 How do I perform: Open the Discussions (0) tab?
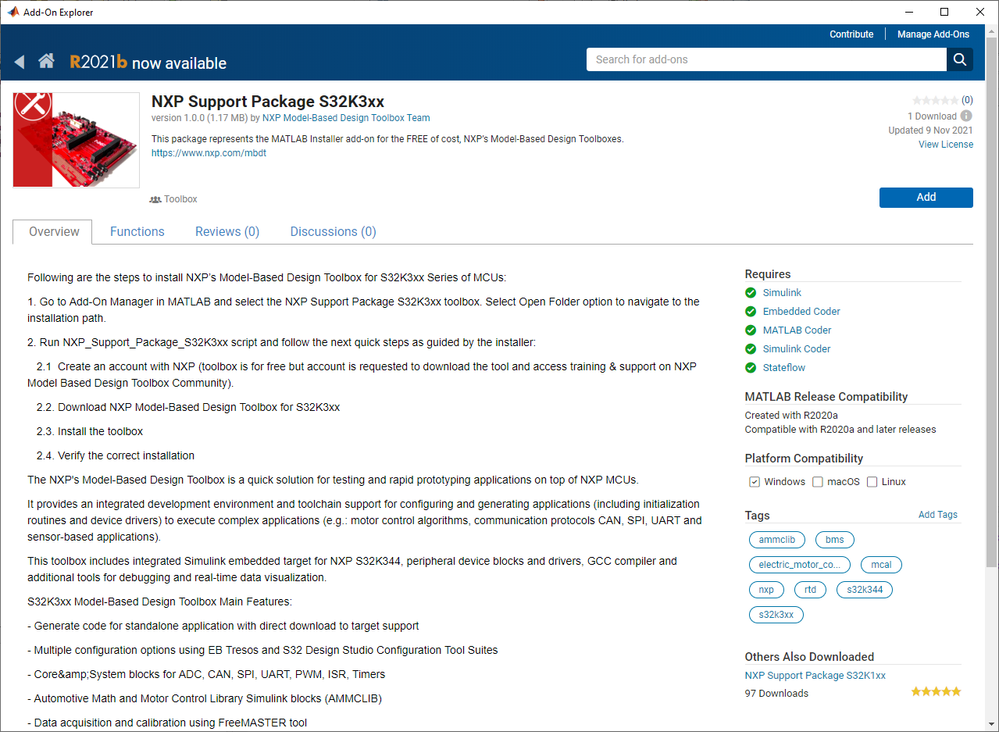pos(333,232)
